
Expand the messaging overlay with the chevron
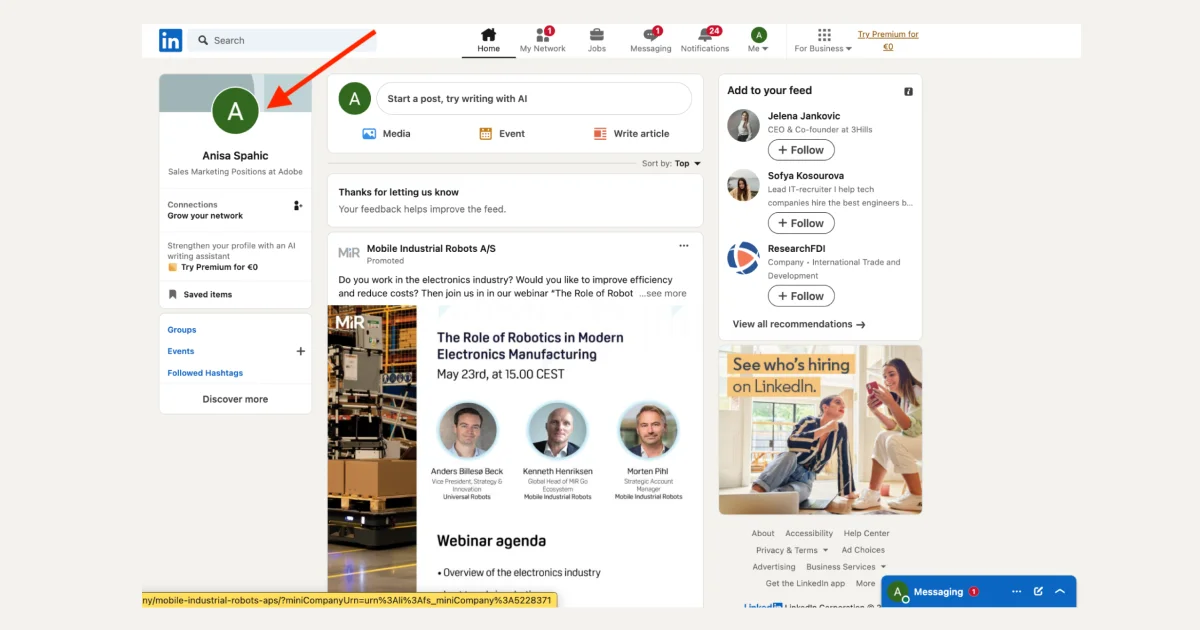coord(1060,591)
